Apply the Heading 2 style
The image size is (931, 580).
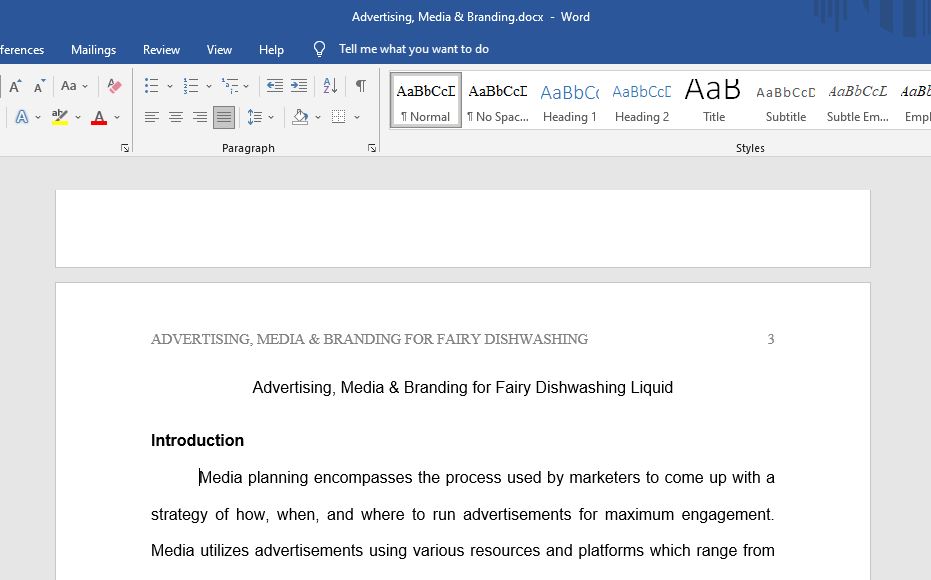(x=642, y=100)
